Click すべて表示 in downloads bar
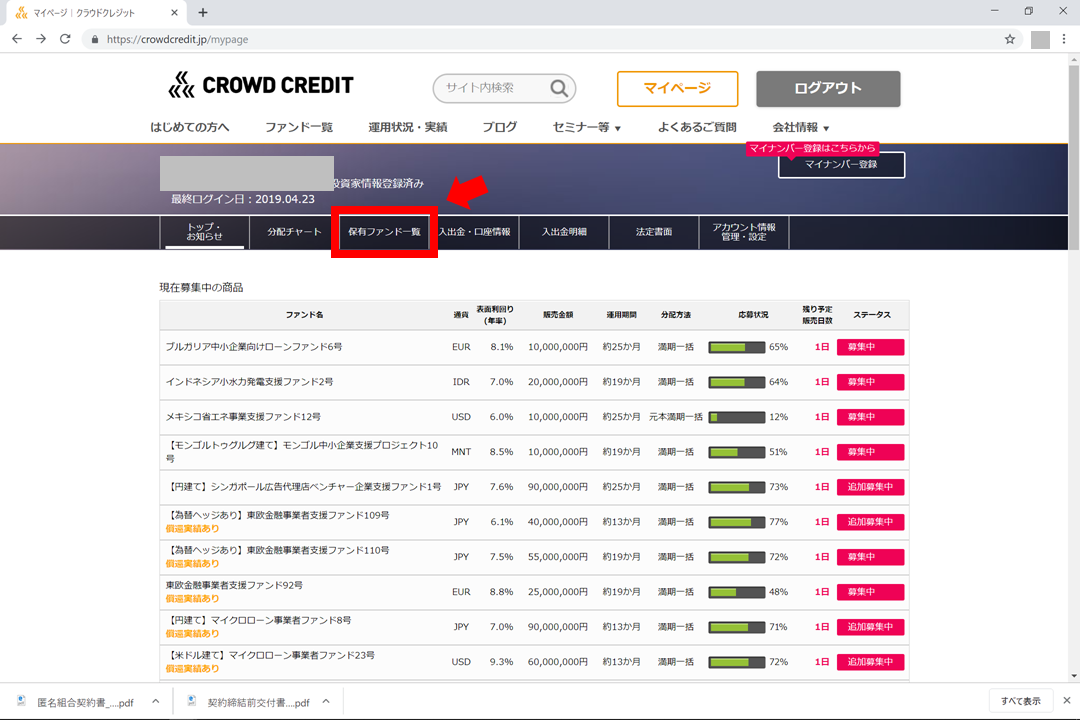Image resolution: width=1080 pixels, height=720 pixels. (1021, 701)
